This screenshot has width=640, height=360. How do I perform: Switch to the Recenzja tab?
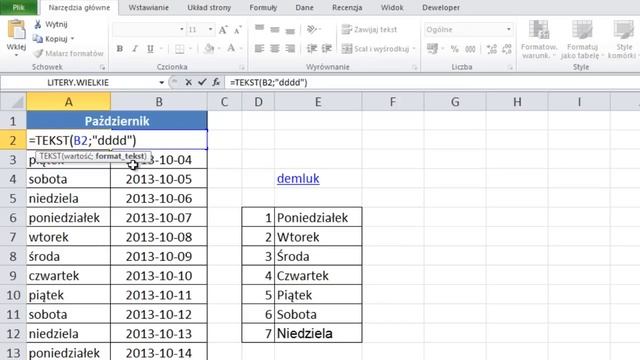click(347, 7)
